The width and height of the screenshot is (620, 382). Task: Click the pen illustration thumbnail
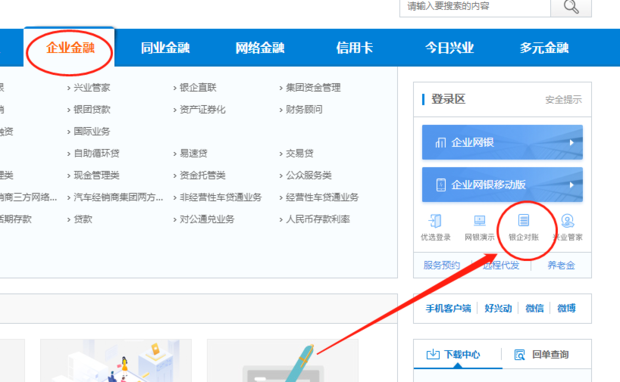click(283, 360)
